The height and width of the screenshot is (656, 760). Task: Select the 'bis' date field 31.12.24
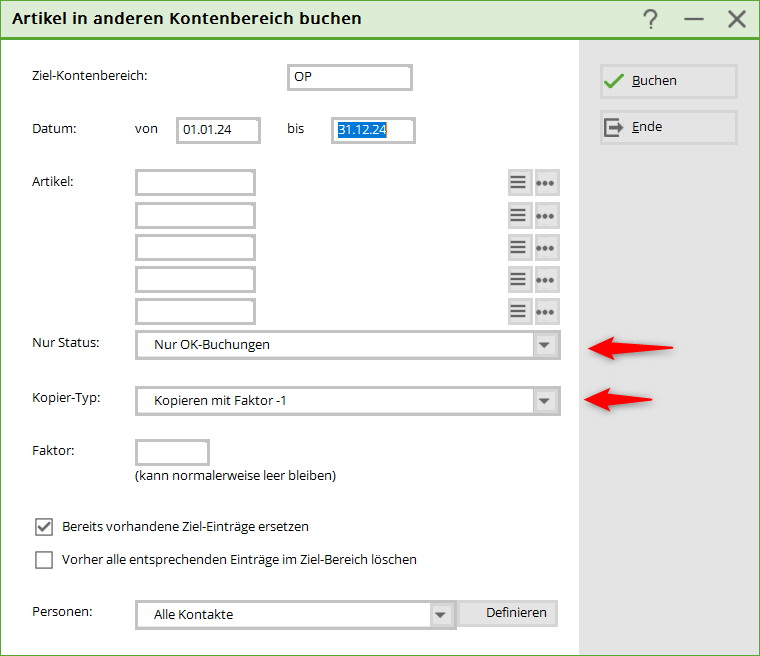click(x=372, y=130)
